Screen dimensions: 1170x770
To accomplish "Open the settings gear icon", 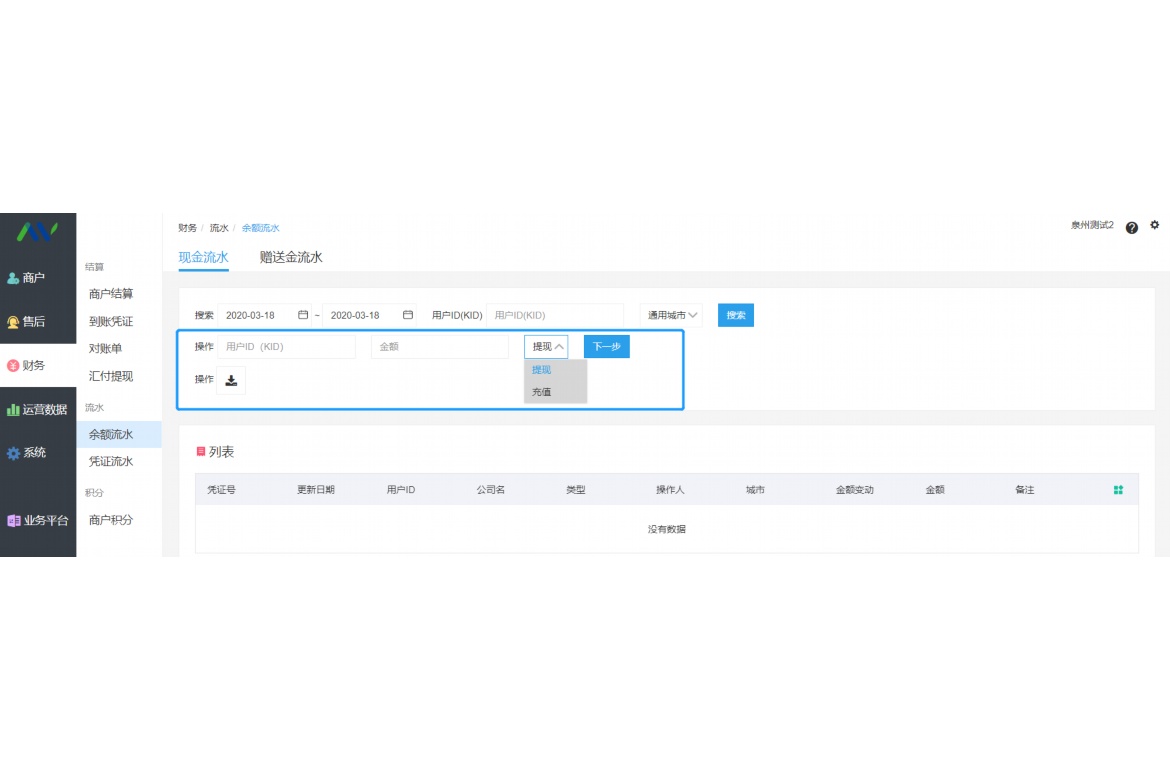I will (1154, 226).
